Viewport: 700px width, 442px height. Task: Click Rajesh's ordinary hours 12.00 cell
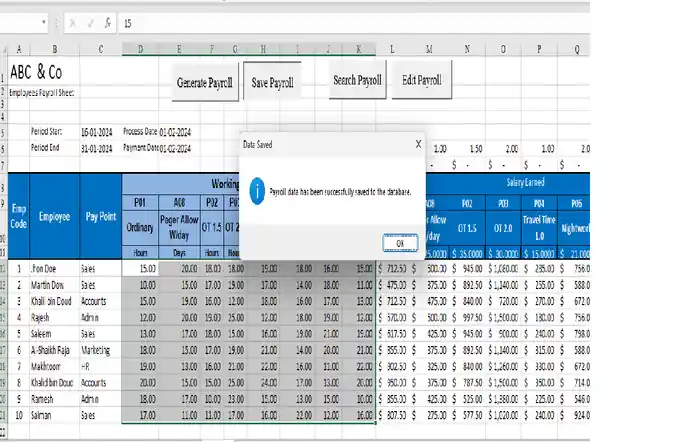point(140,317)
